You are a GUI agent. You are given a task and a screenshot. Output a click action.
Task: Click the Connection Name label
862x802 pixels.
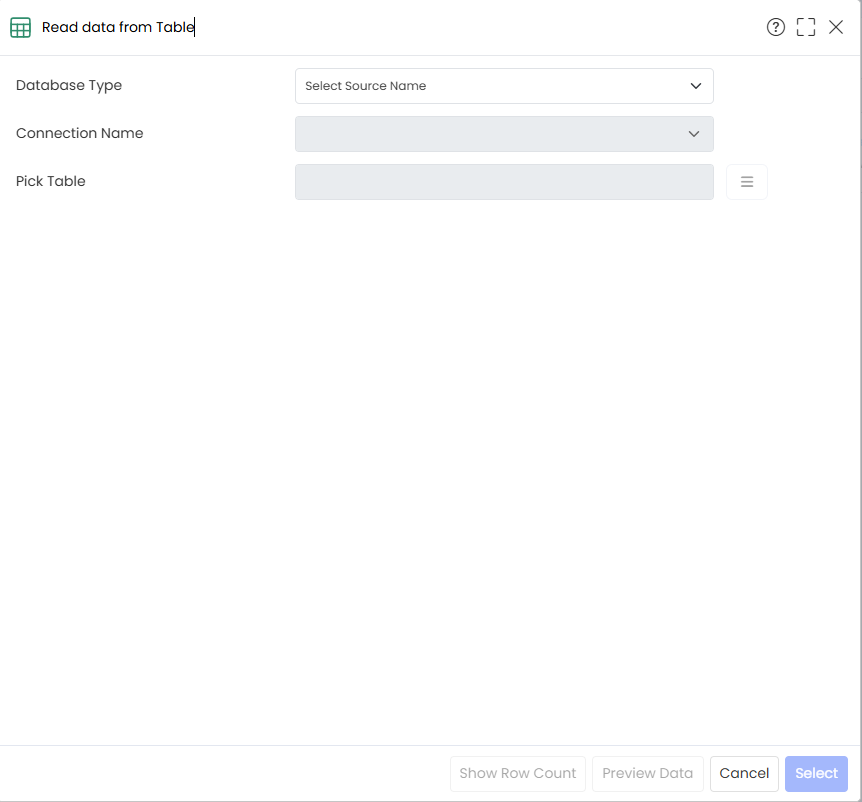point(80,133)
